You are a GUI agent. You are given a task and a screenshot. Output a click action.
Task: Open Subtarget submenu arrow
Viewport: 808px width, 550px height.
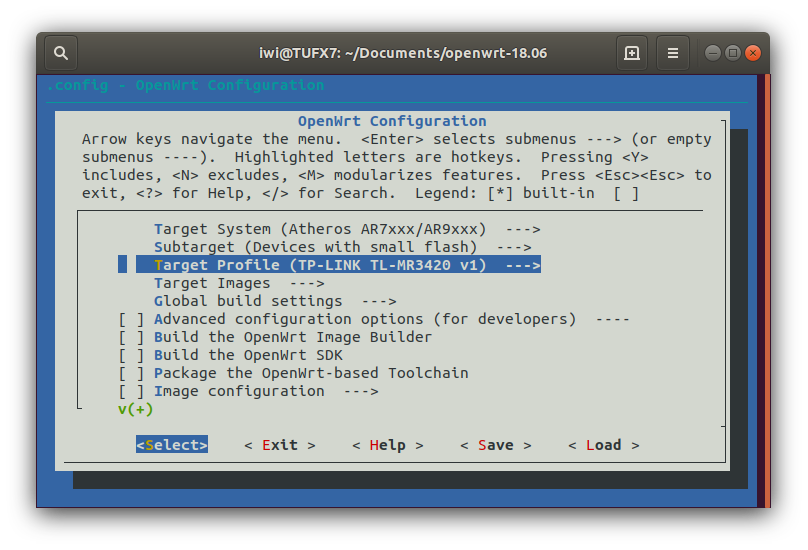pos(514,247)
